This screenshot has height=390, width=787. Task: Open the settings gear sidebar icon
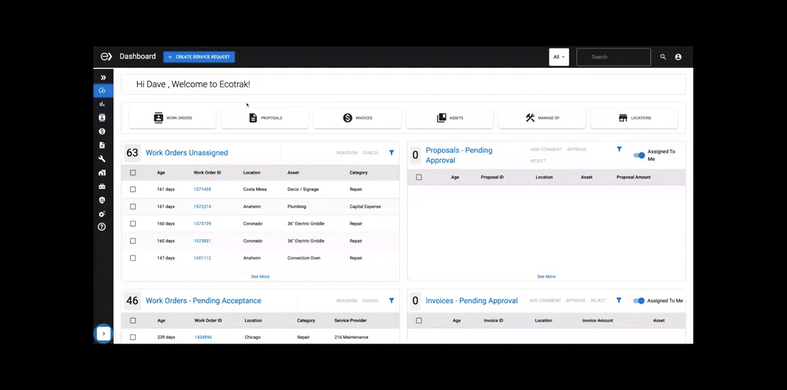point(102,214)
